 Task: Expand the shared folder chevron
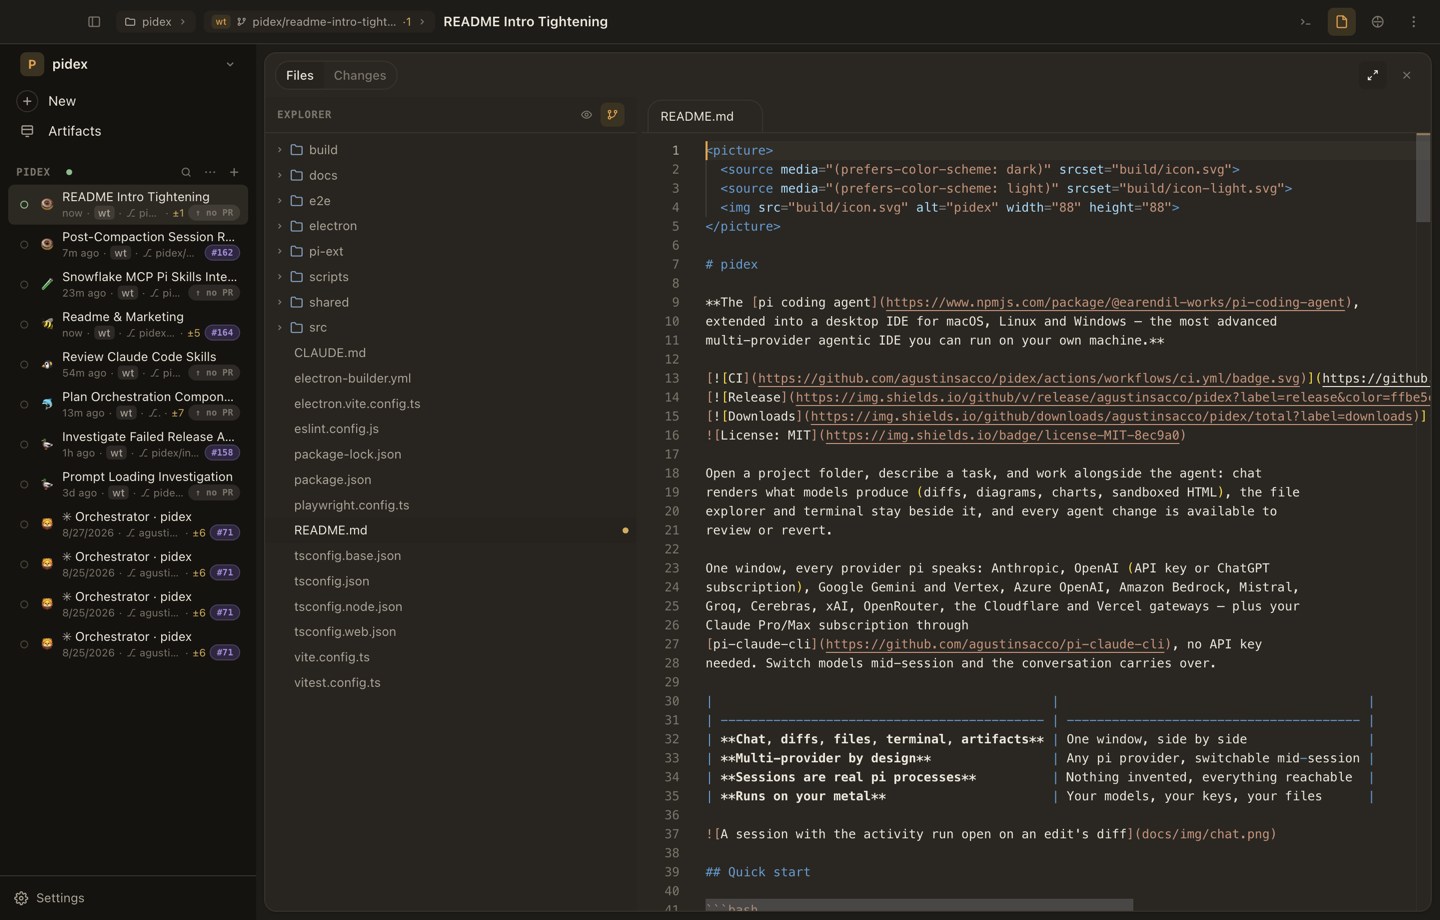coord(280,302)
